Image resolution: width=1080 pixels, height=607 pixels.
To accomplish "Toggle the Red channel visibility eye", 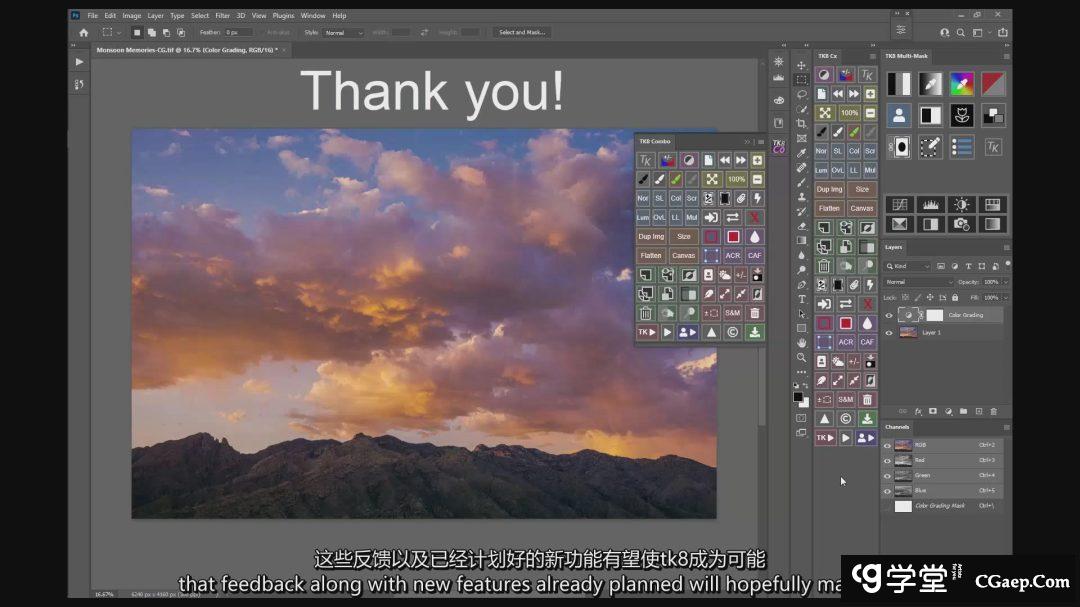I will (x=887, y=461).
